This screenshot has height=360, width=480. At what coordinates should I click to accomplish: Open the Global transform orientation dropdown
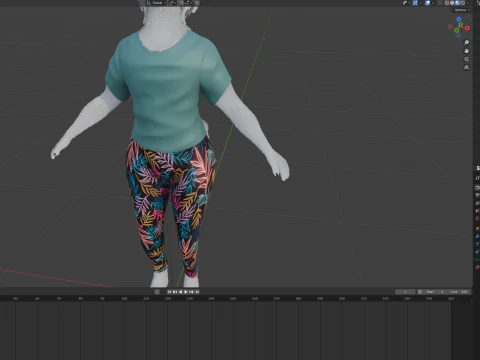156,3
